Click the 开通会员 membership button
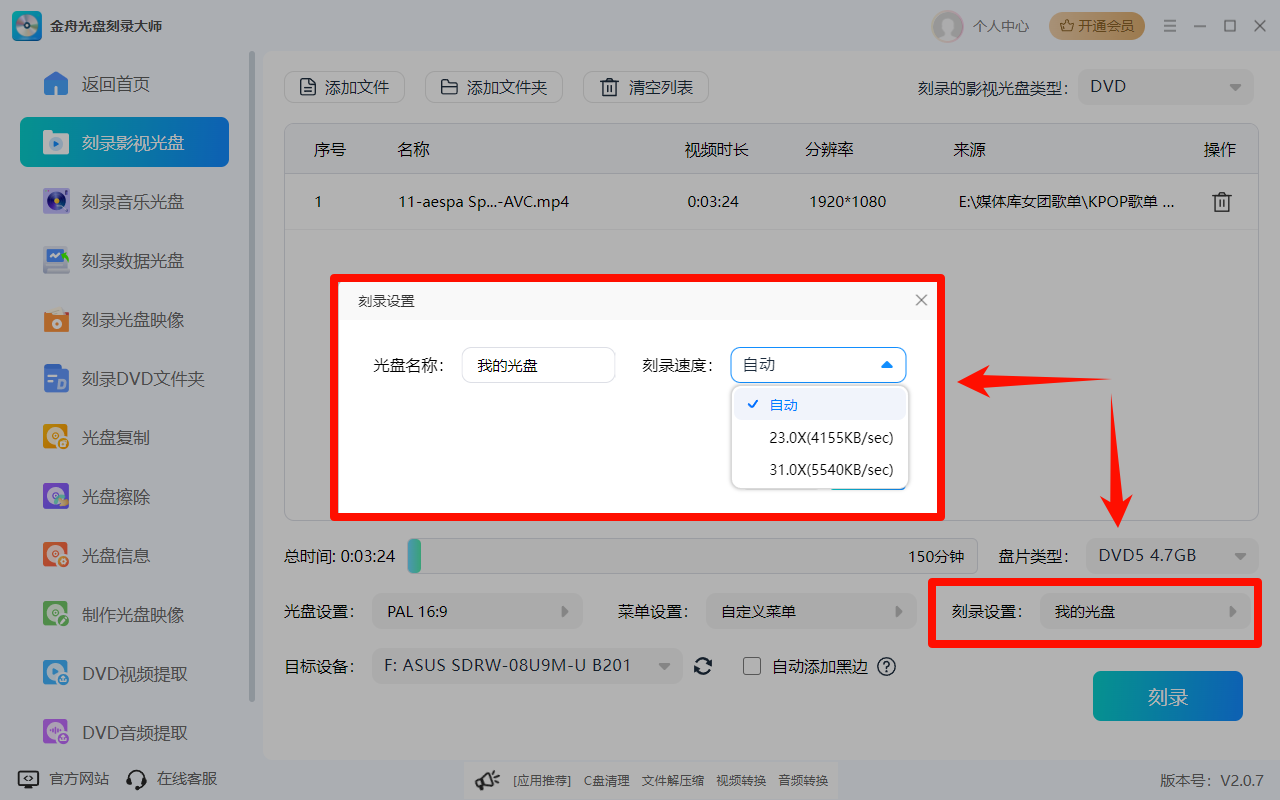This screenshot has height=800, width=1280. 1097,26
